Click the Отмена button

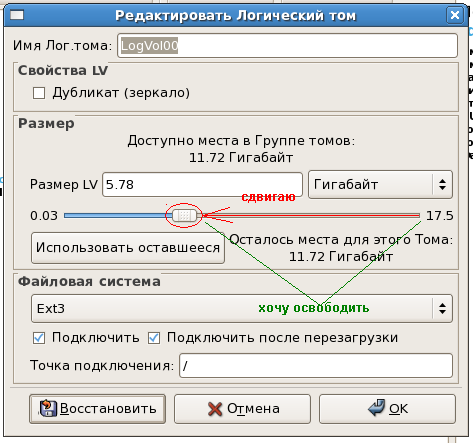[242, 409]
